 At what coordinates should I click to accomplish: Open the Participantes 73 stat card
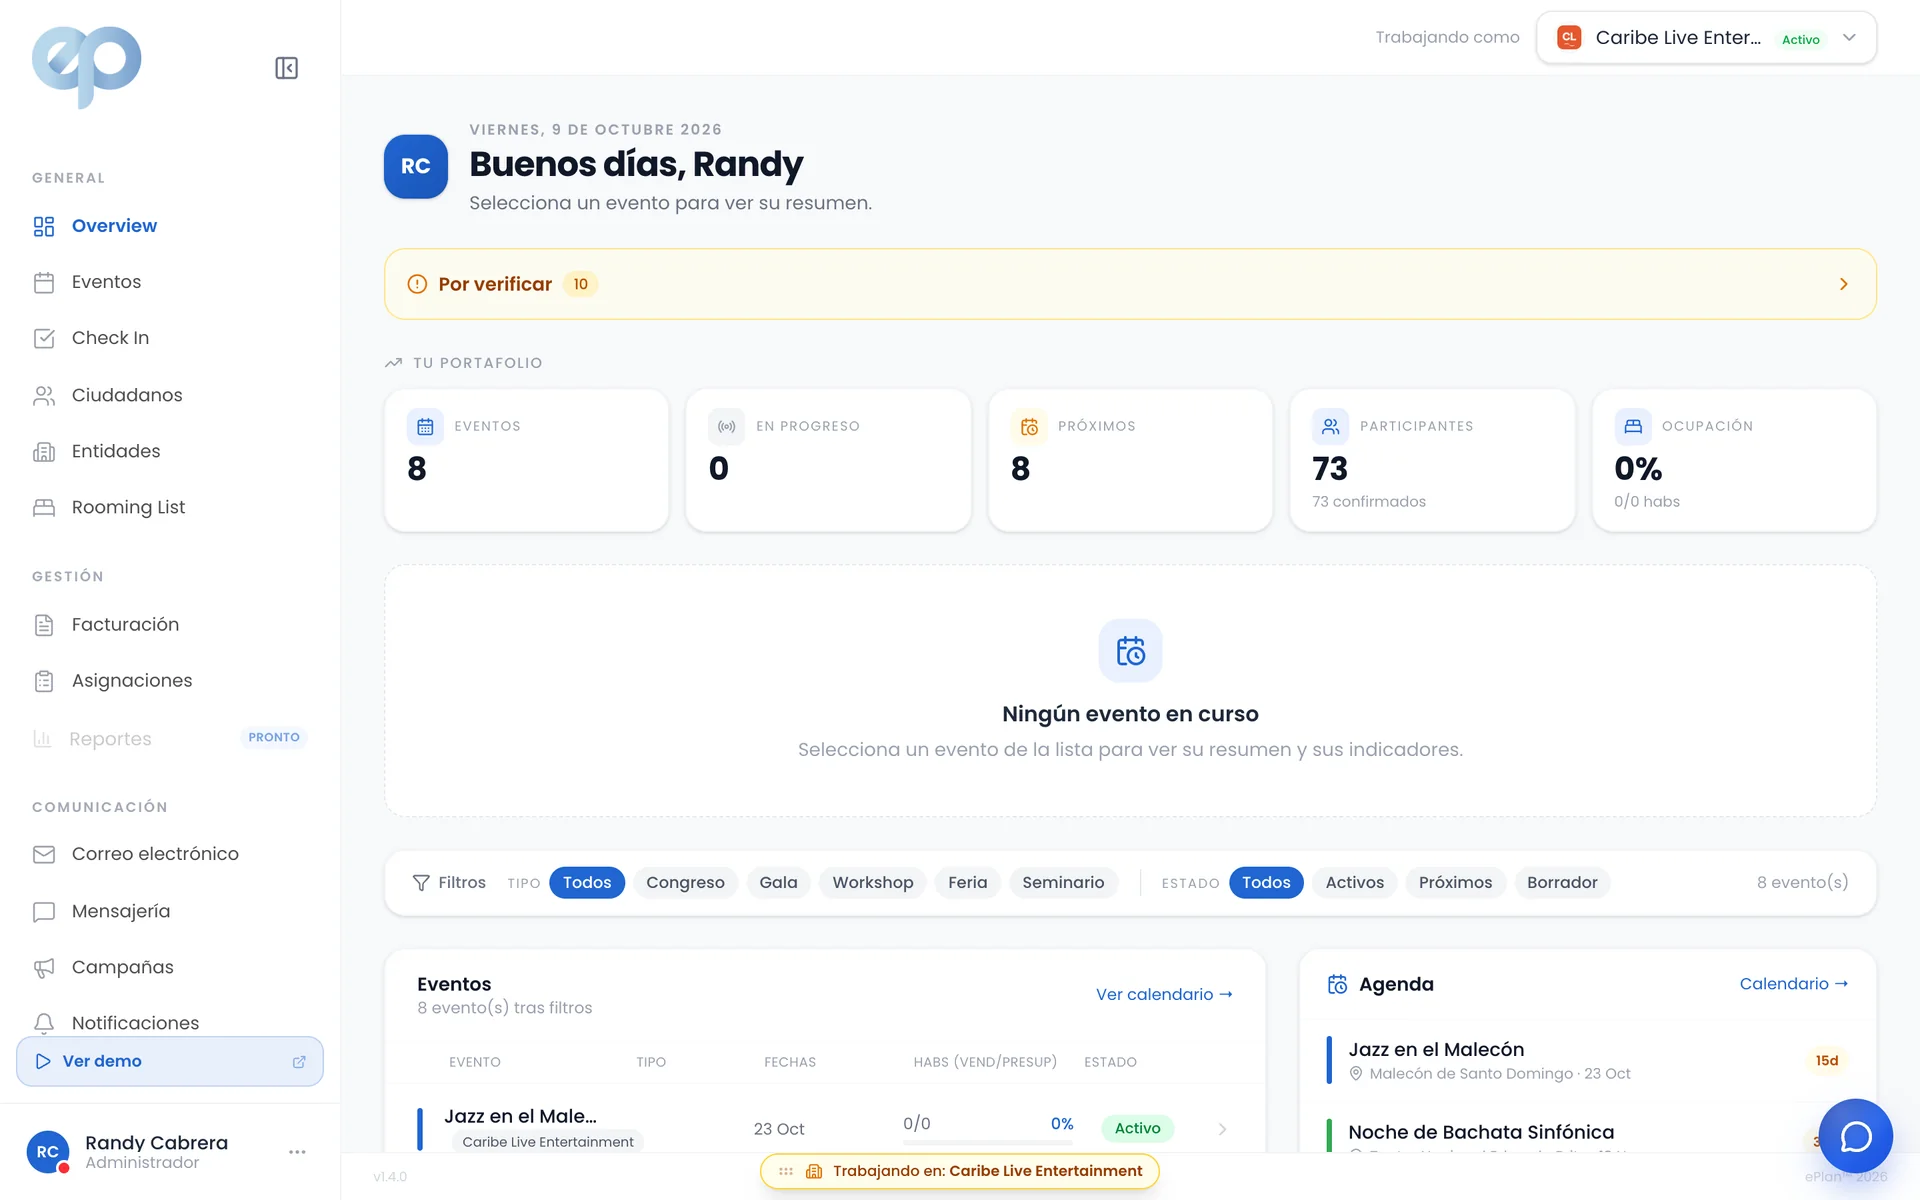coord(1432,461)
